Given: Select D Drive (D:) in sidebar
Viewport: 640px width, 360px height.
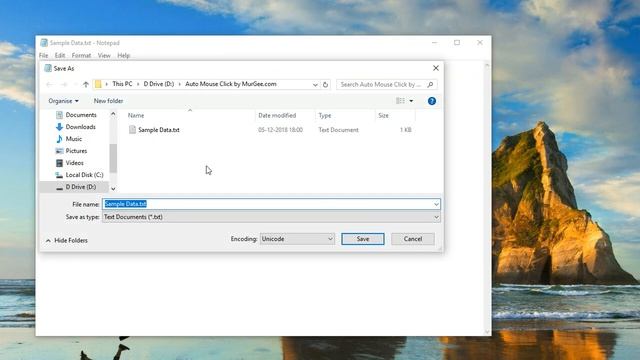Looking at the screenshot, I should click(x=81, y=187).
